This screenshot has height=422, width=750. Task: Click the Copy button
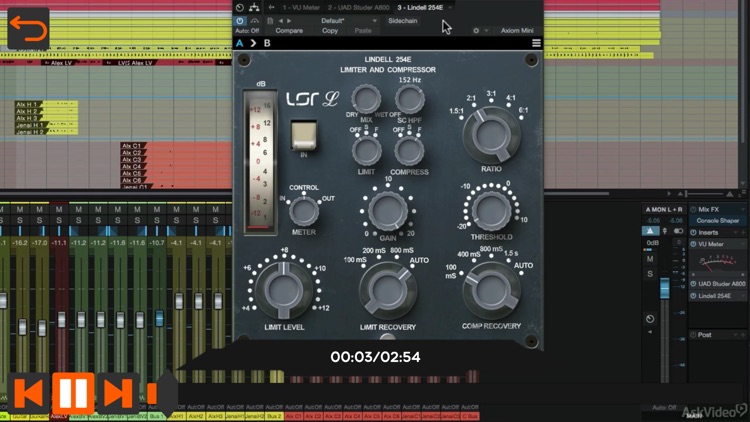tap(330, 31)
